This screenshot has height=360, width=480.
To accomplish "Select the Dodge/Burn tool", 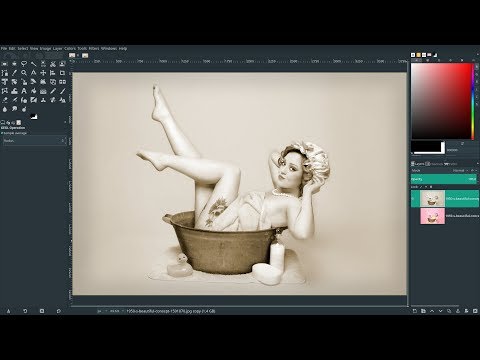I will pyautogui.click(x=24, y=109).
